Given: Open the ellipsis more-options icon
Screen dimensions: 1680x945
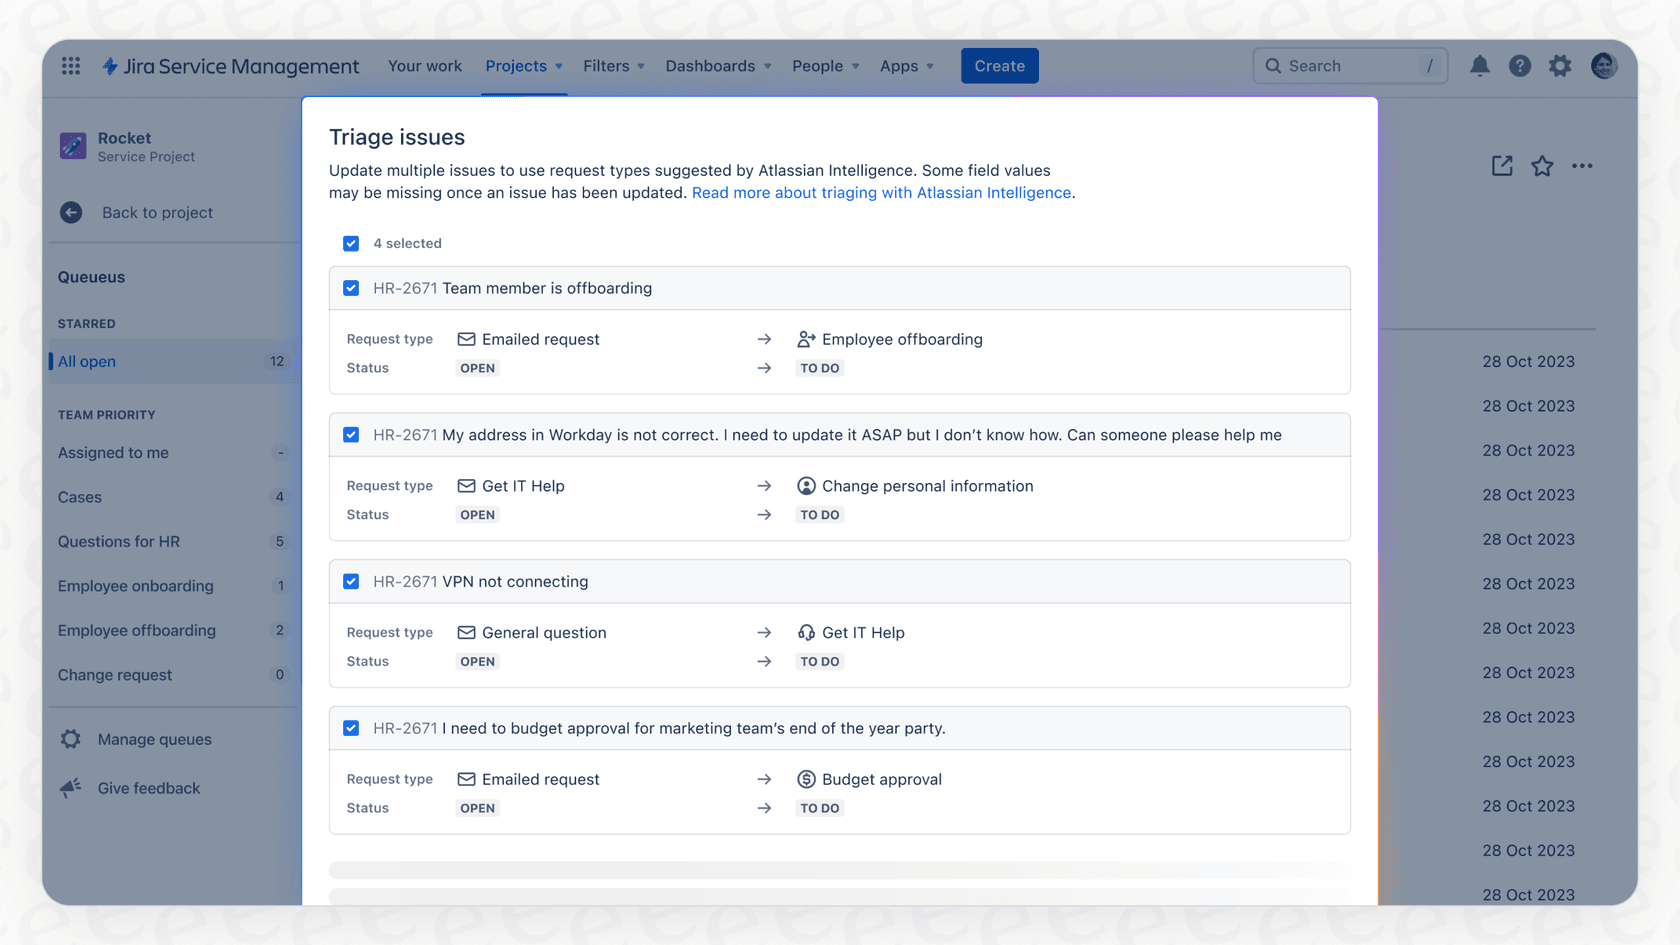Looking at the screenshot, I should click(x=1582, y=166).
